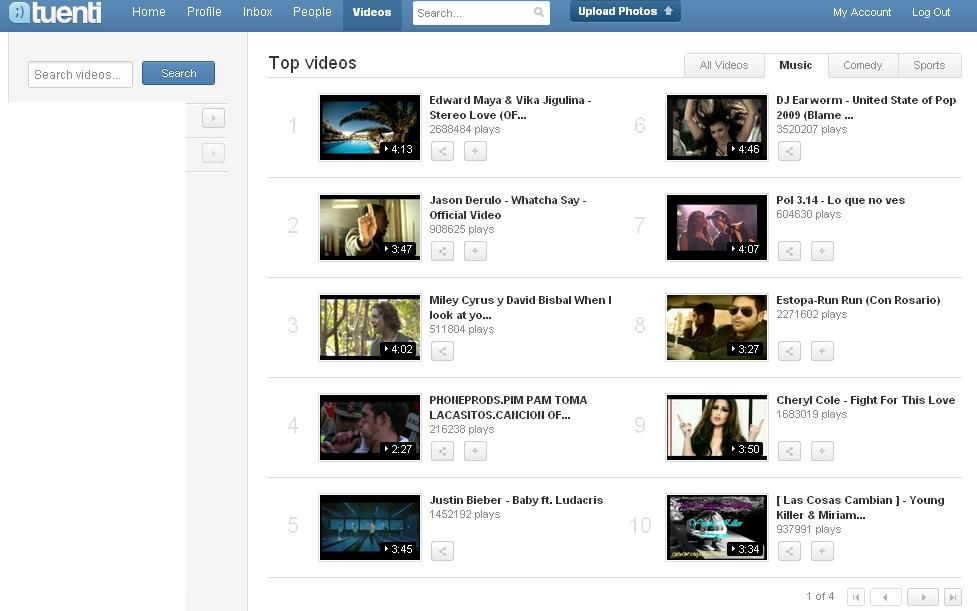This screenshot has height=611, width=977.
Task: Share the DJ Earworm United State of Pop video
Action: click(x=789, y=151)
